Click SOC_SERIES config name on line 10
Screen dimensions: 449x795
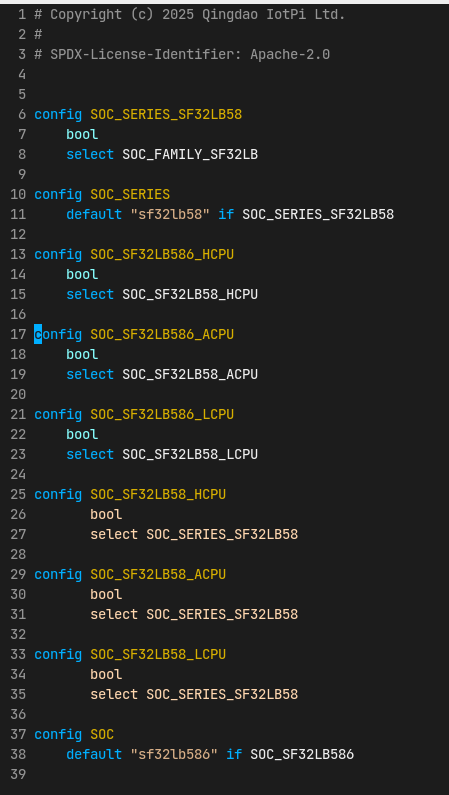(130, 195)
